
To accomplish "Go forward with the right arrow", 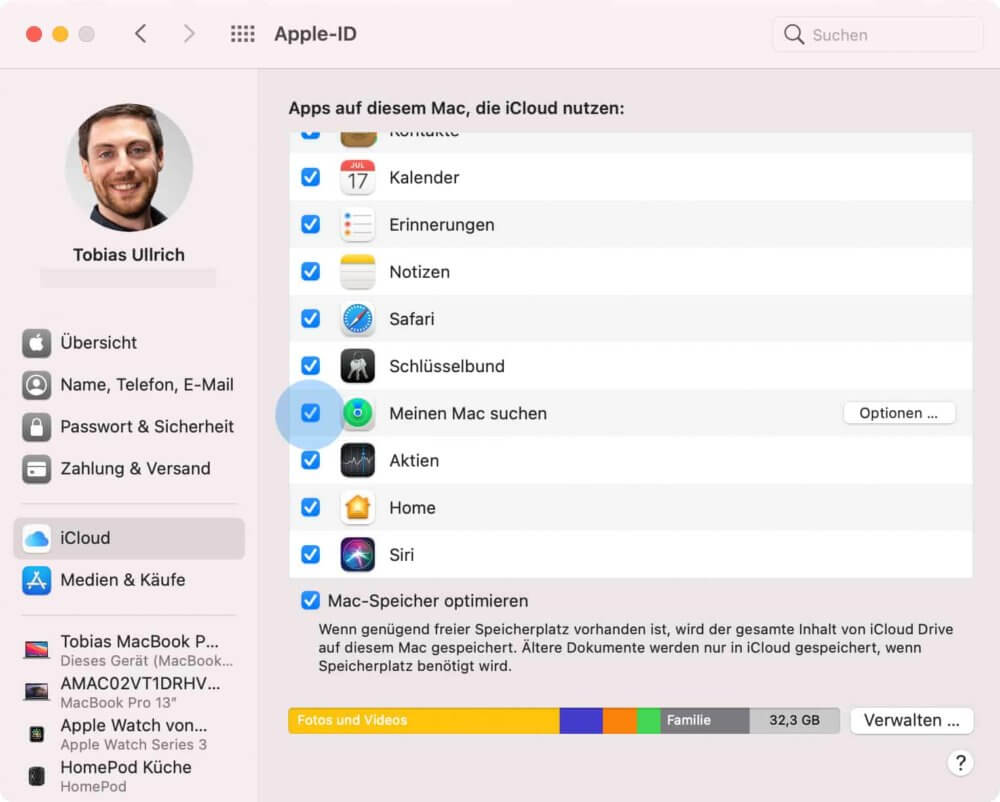I will (x=189, y=34).
